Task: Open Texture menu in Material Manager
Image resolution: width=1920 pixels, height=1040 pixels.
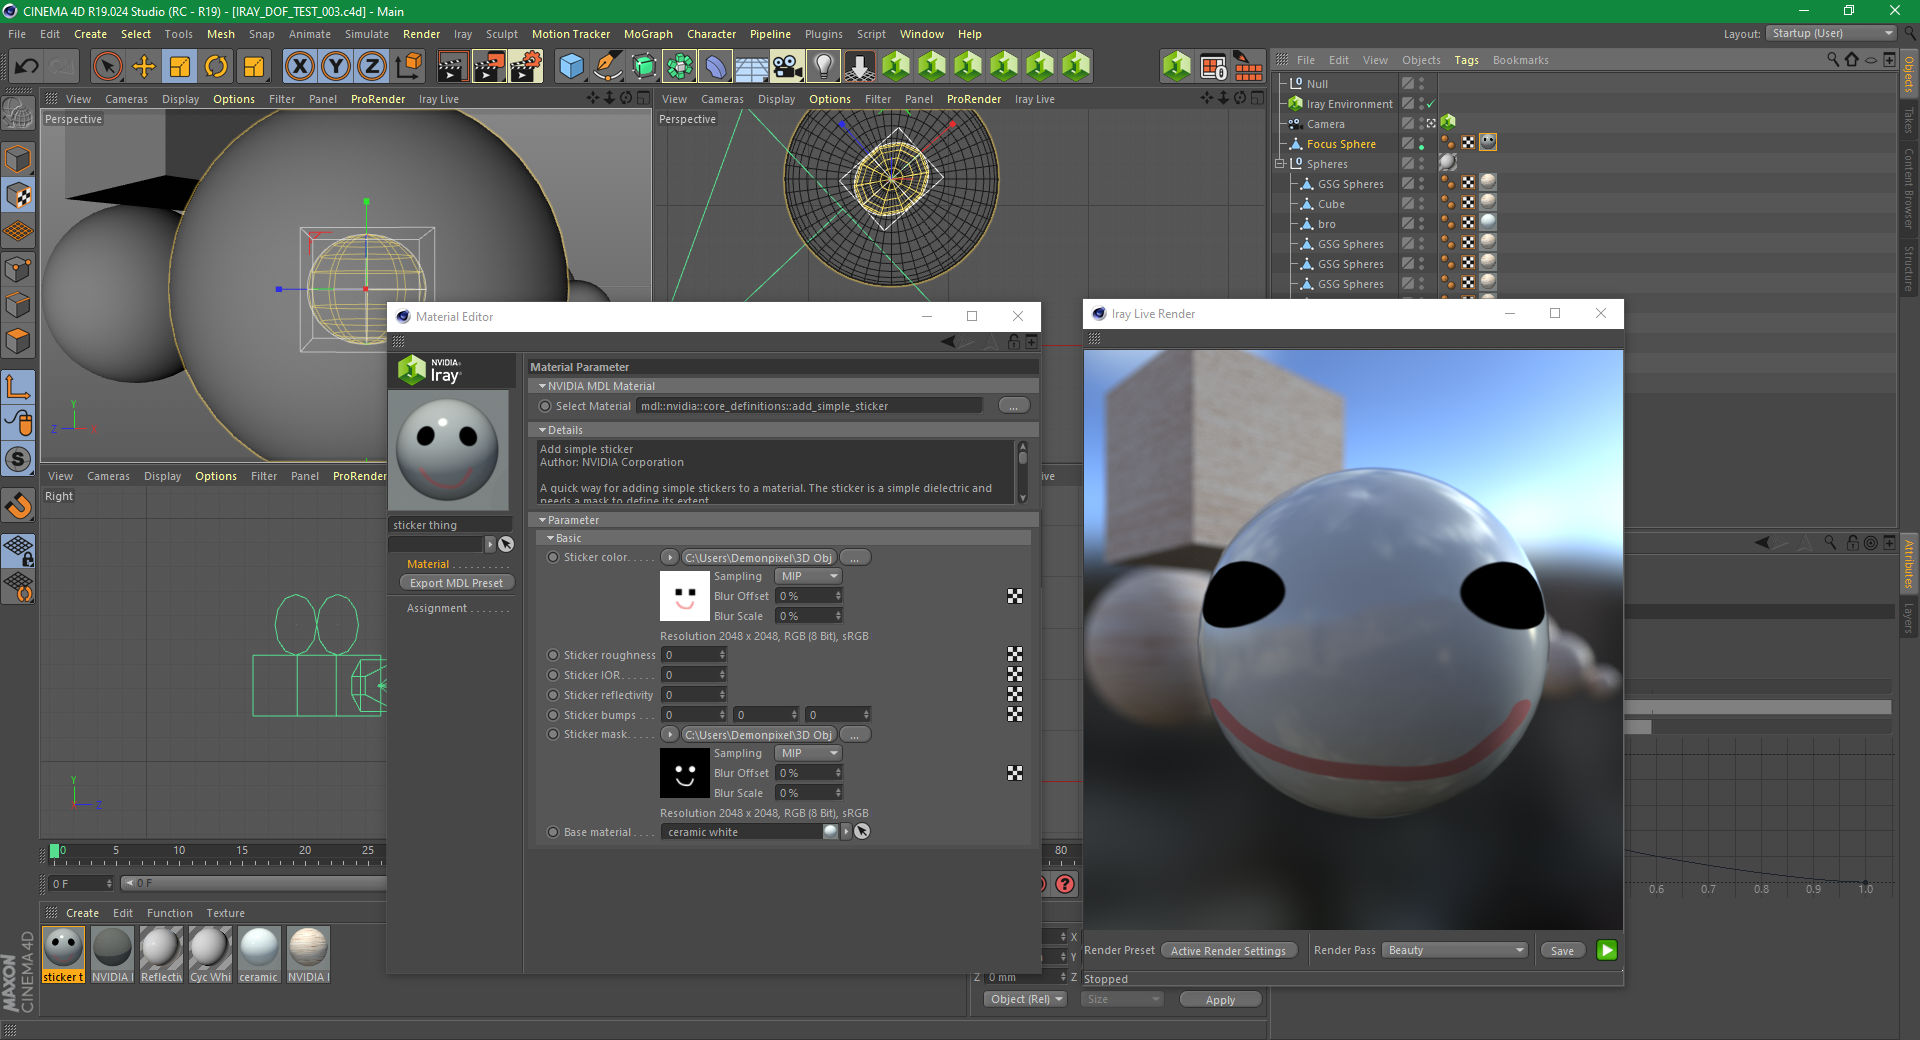Action: tap(225, 913)
